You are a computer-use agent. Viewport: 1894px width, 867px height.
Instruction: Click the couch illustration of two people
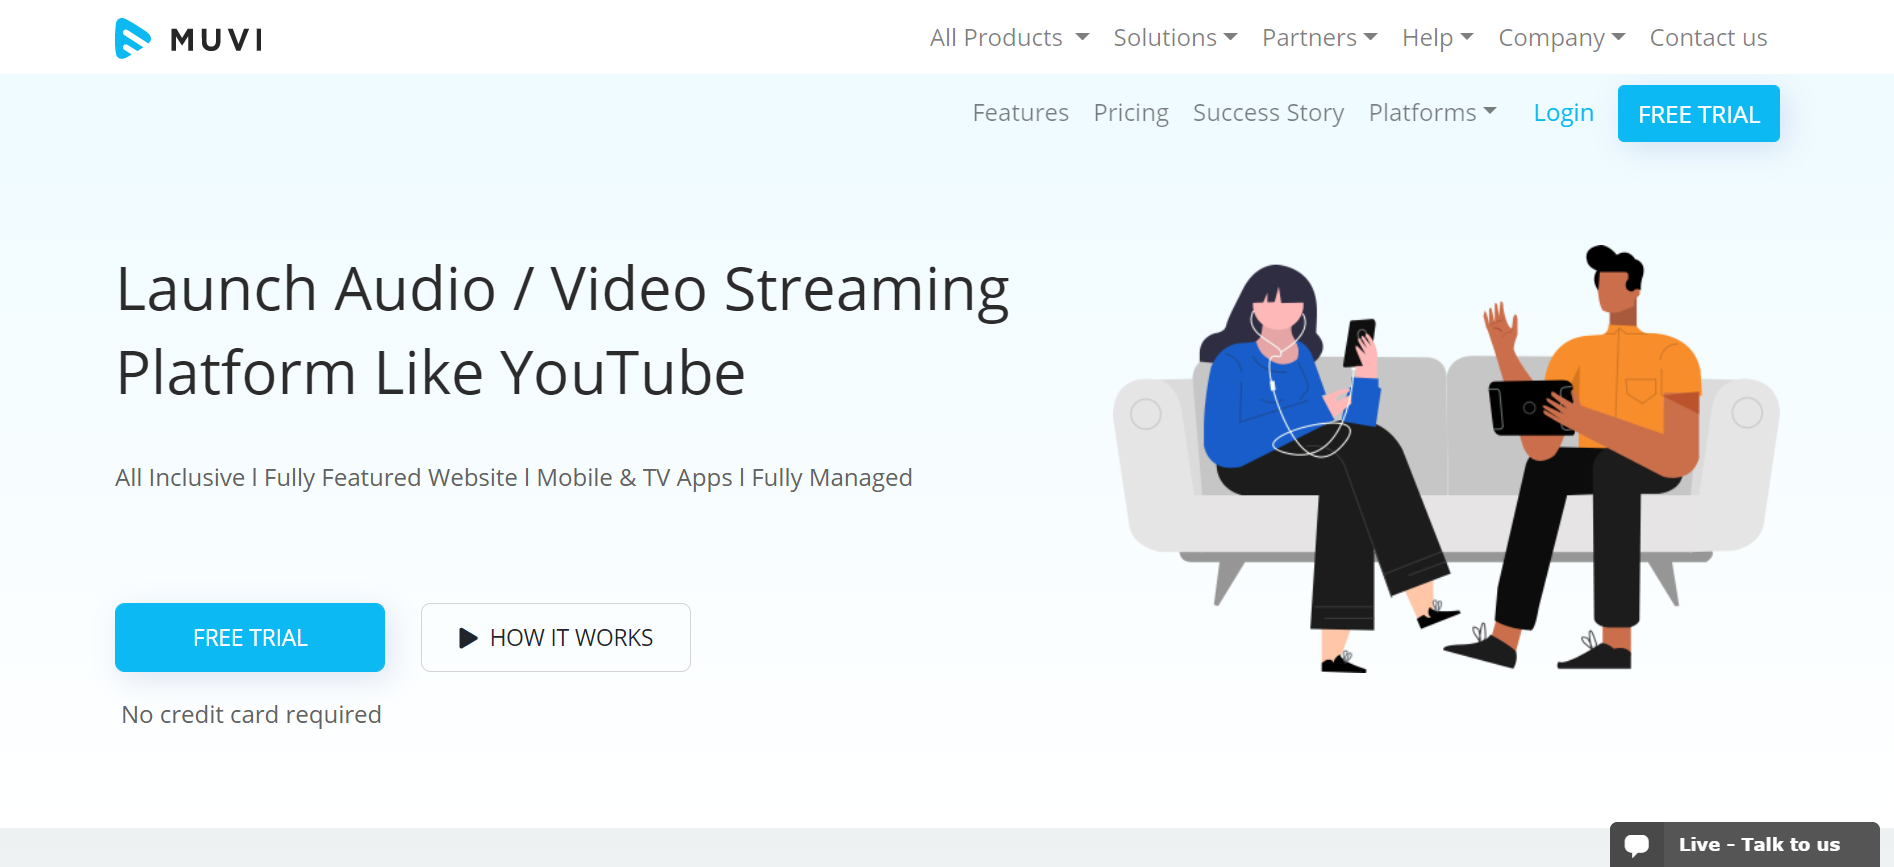tap(1446, 458)
